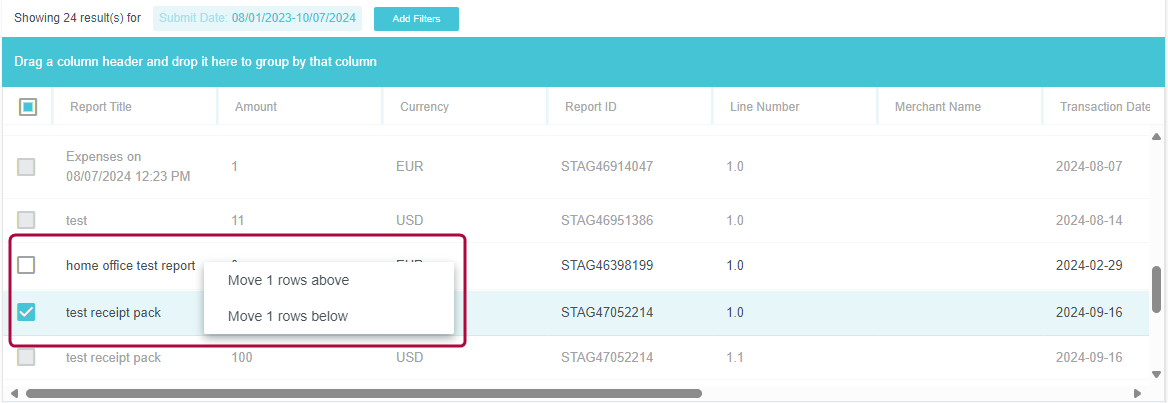This screenshot has height=403, width=1168.
Task: Choose 'Move 1 rows below' from context menu
Action: pyautogui.click(x=288, y=316)
